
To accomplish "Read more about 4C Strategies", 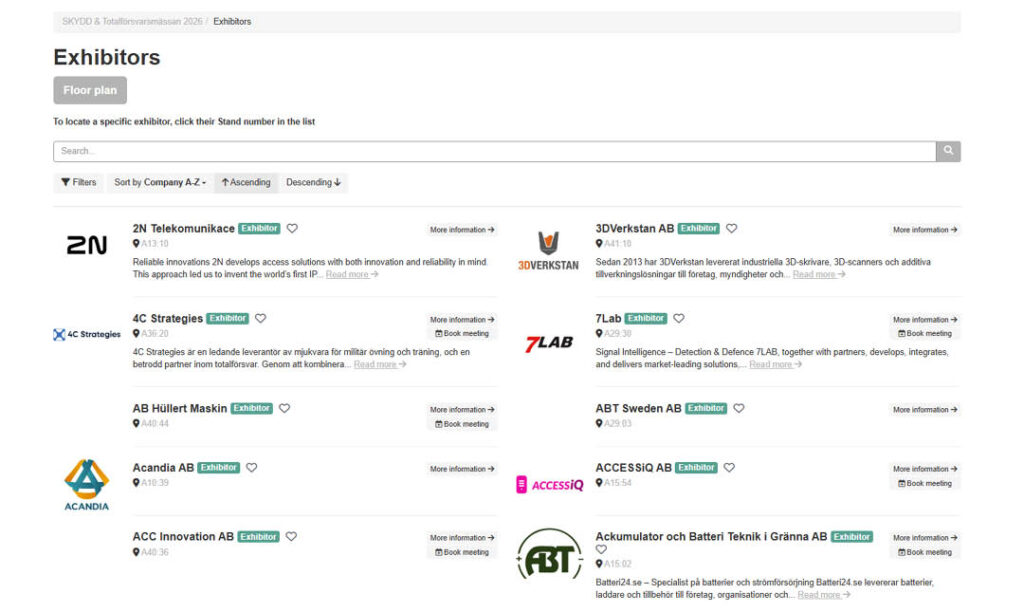I will point(380,365).
